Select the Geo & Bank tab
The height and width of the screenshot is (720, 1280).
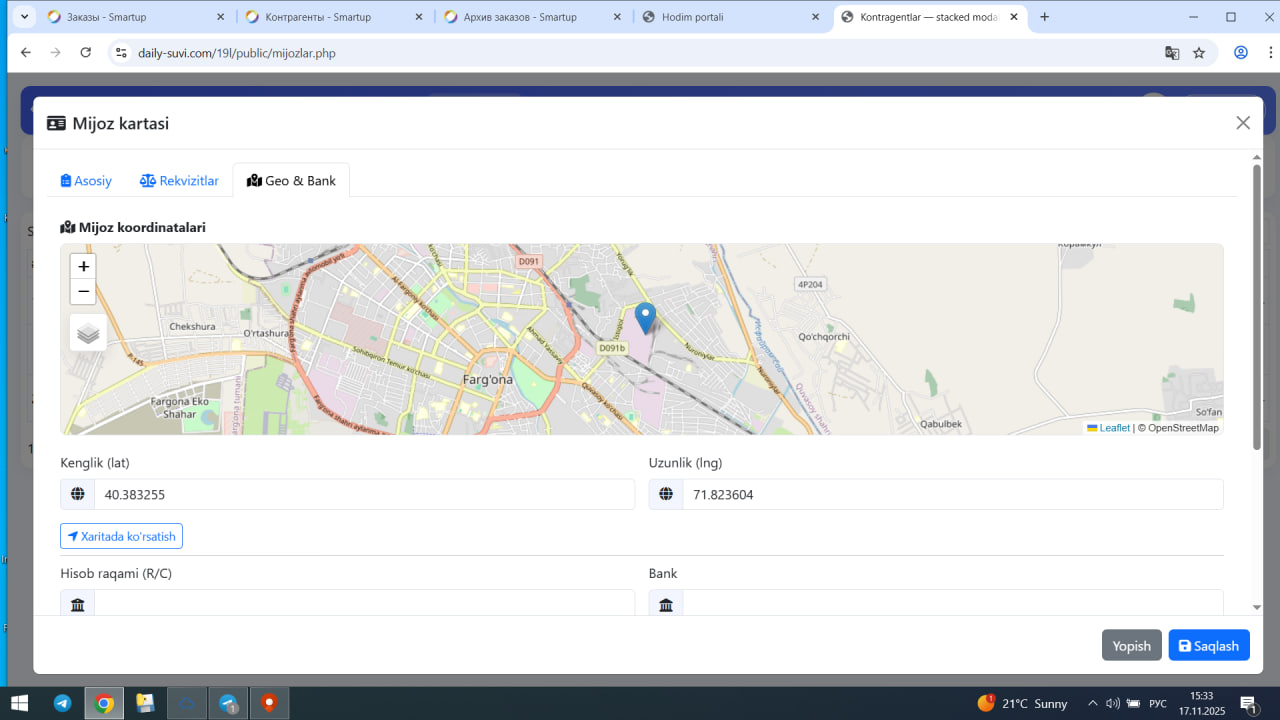pos(291,181)
